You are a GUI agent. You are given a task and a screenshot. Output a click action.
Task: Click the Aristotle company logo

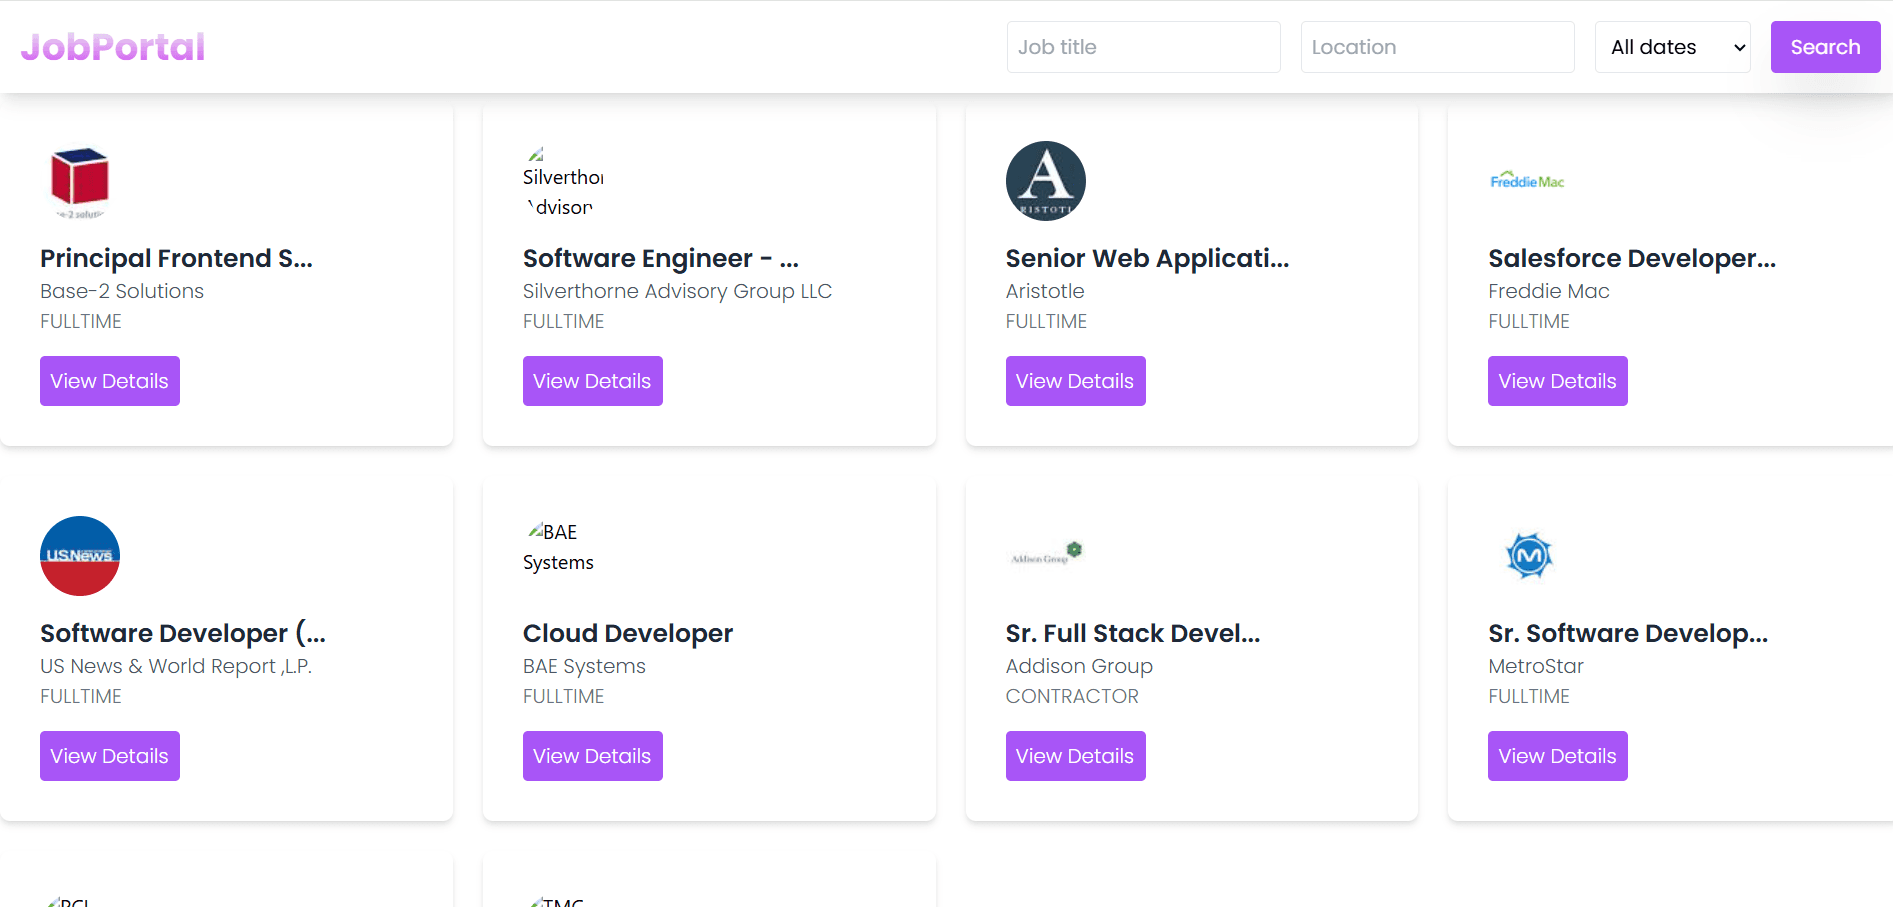[1045, 181]
